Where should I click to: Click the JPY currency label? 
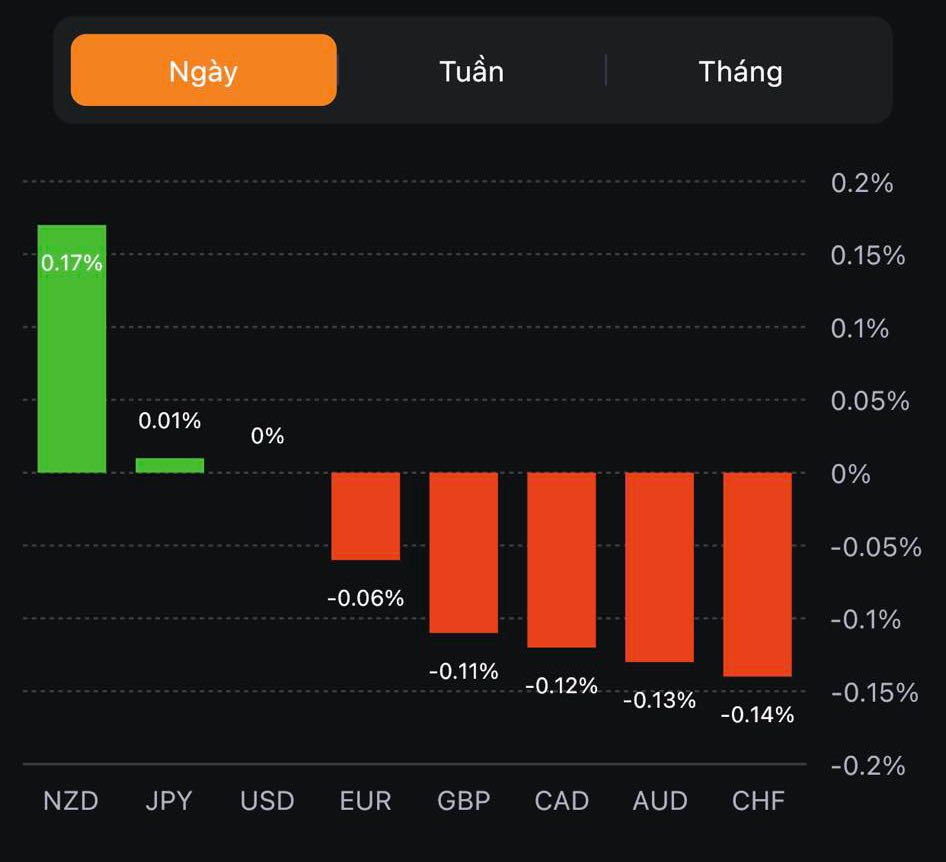pos(169,801)
